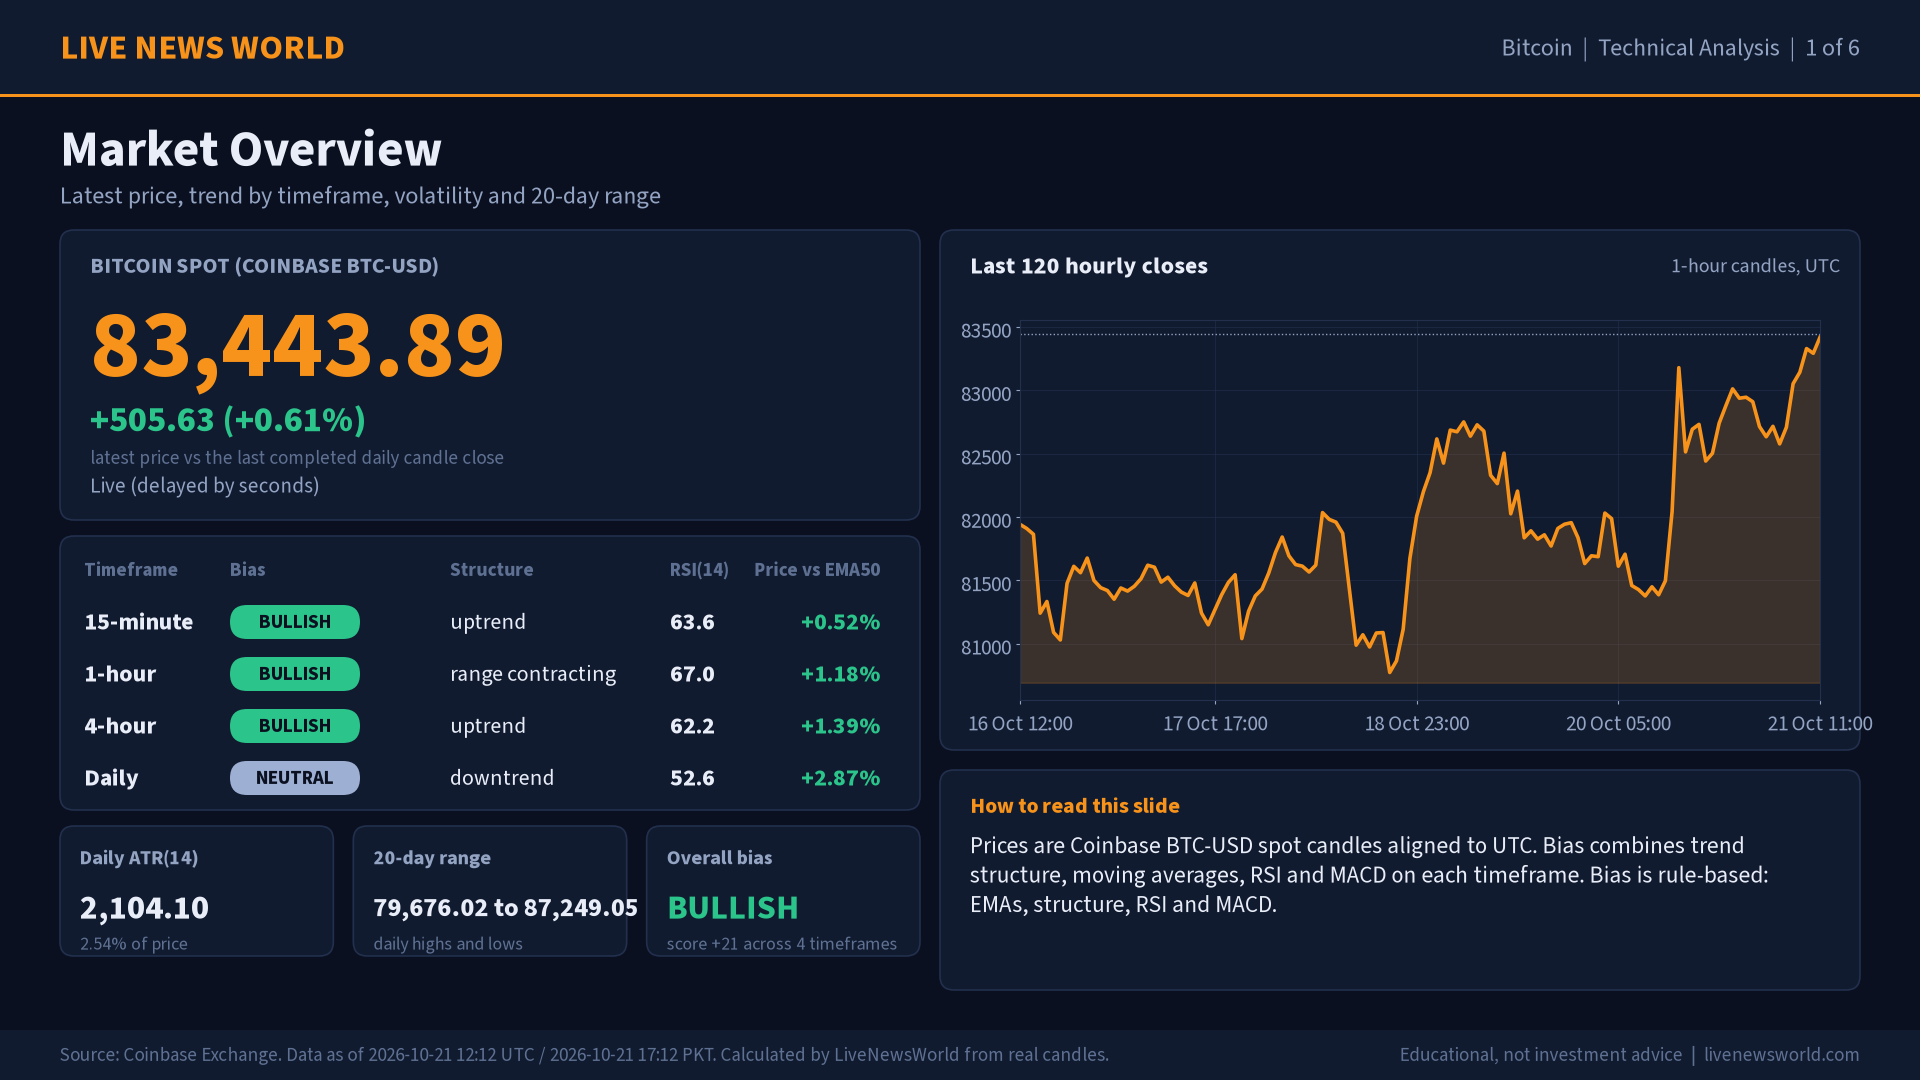The image size is (1920, 1080).
Task: Click the BULLISH badge in the 15-minute row
Action: coord(295,622)
